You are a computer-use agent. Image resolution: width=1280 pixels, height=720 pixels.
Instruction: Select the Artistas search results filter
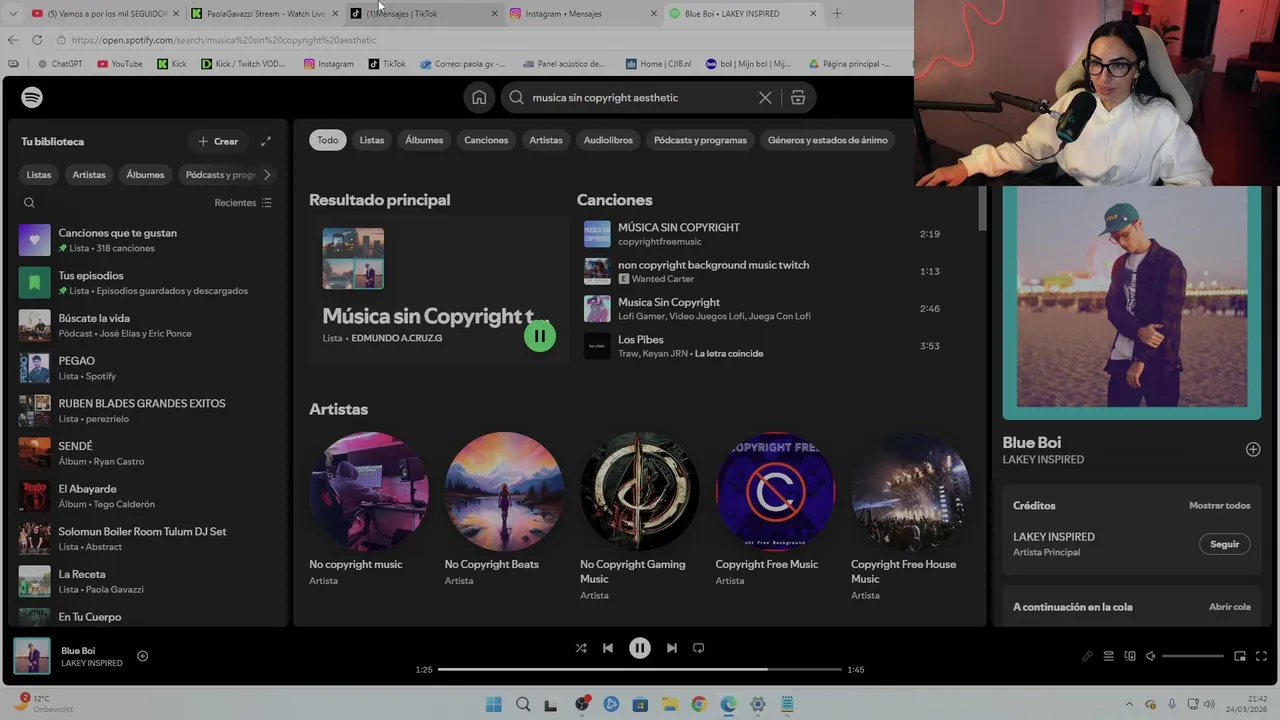546,140
